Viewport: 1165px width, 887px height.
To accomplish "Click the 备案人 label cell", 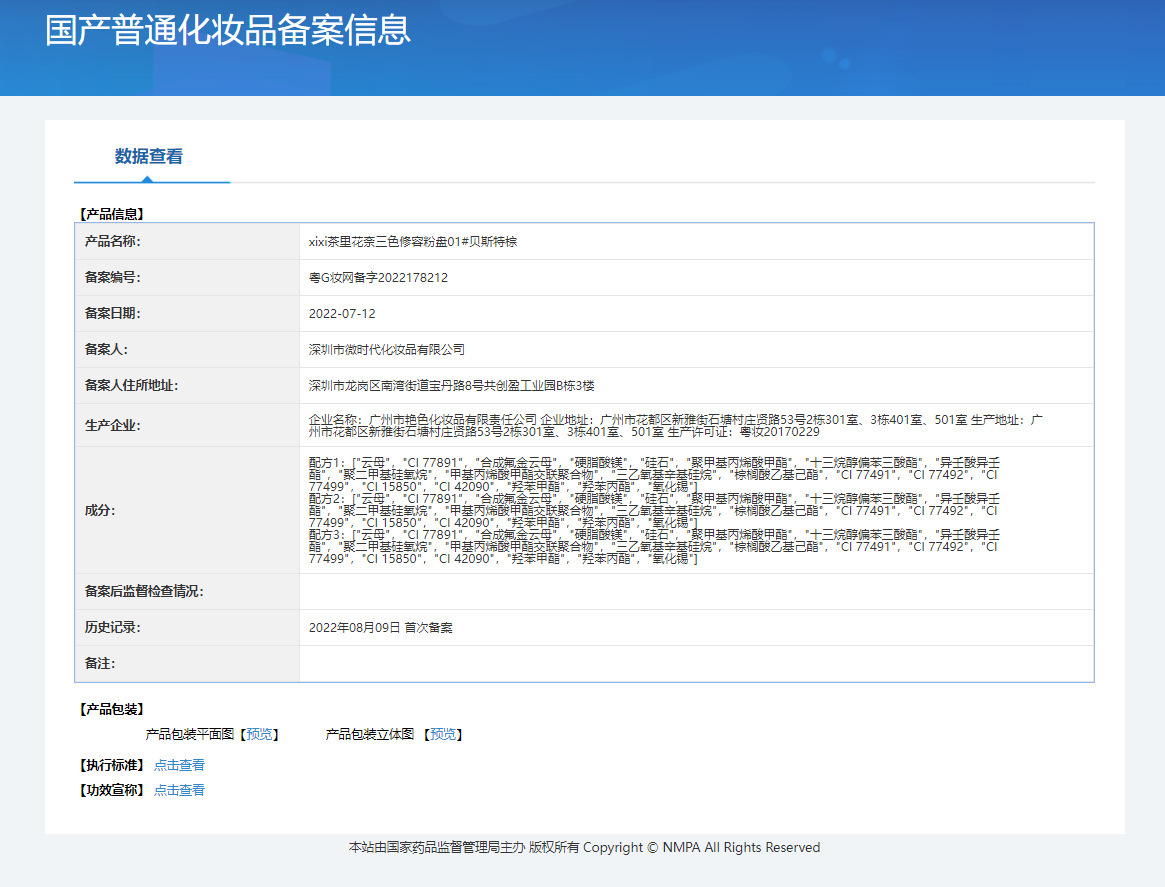I will [x=187, y=349].
